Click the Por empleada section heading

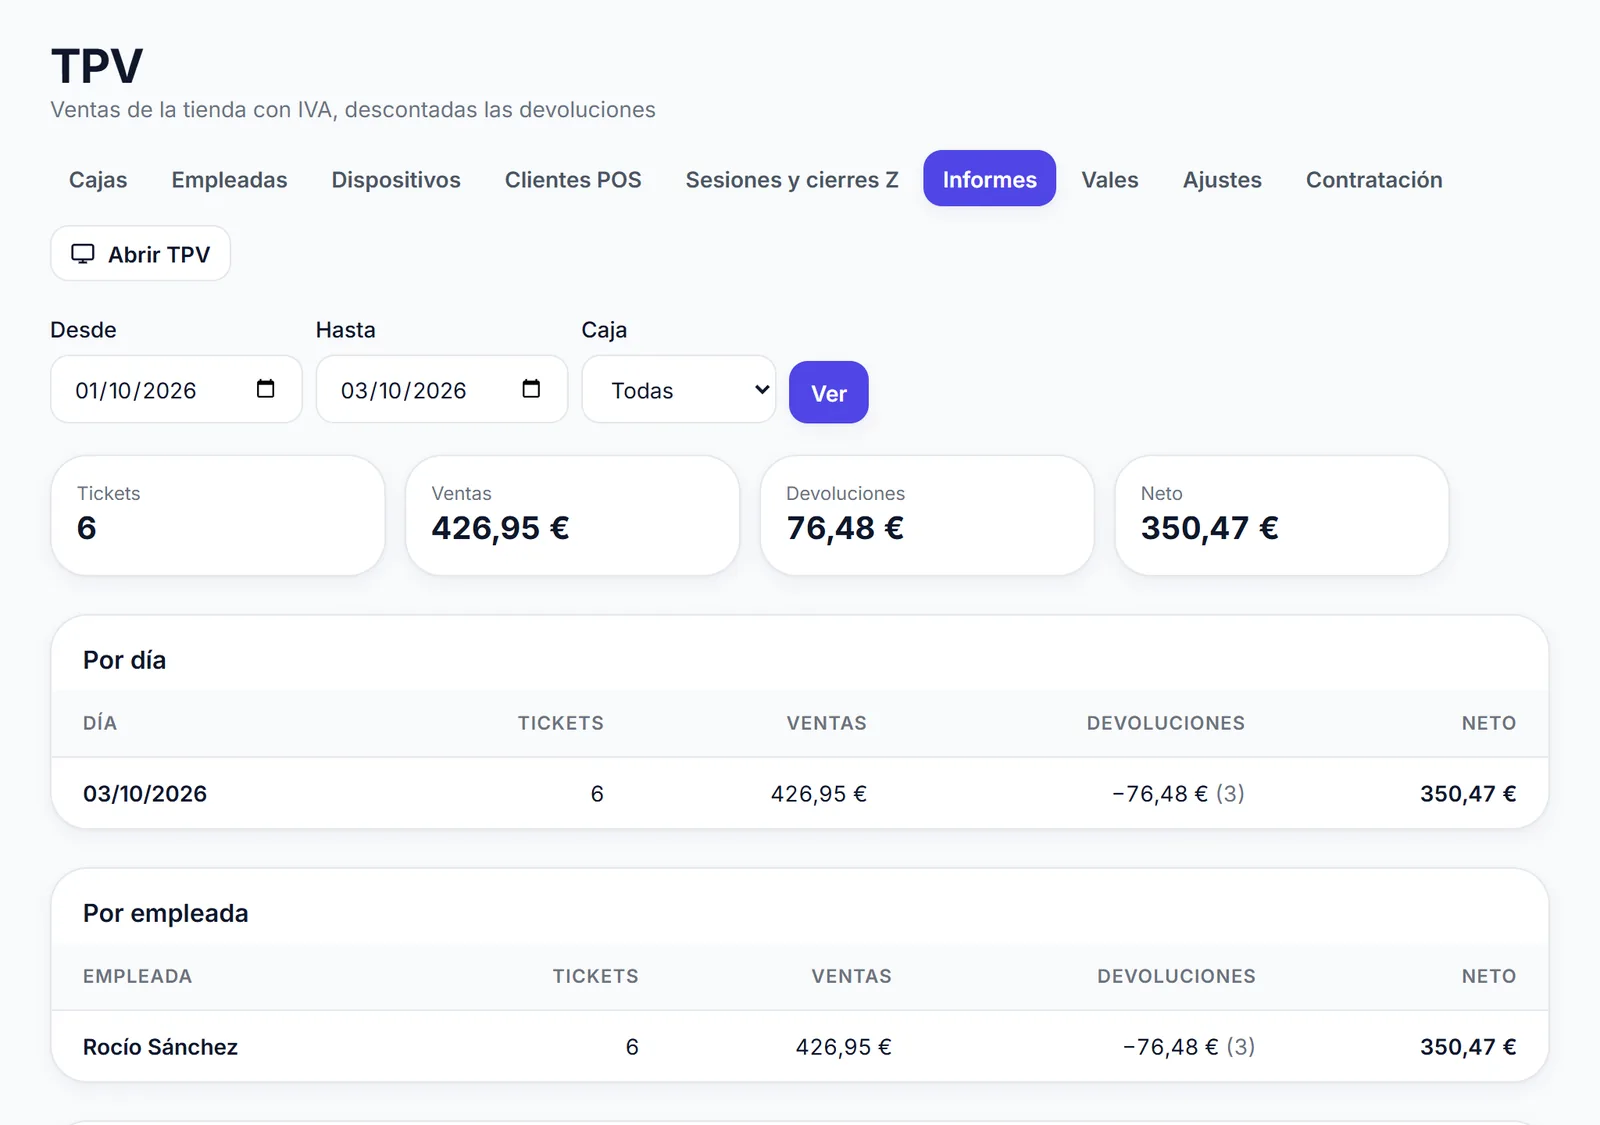(x=166, y=913)
